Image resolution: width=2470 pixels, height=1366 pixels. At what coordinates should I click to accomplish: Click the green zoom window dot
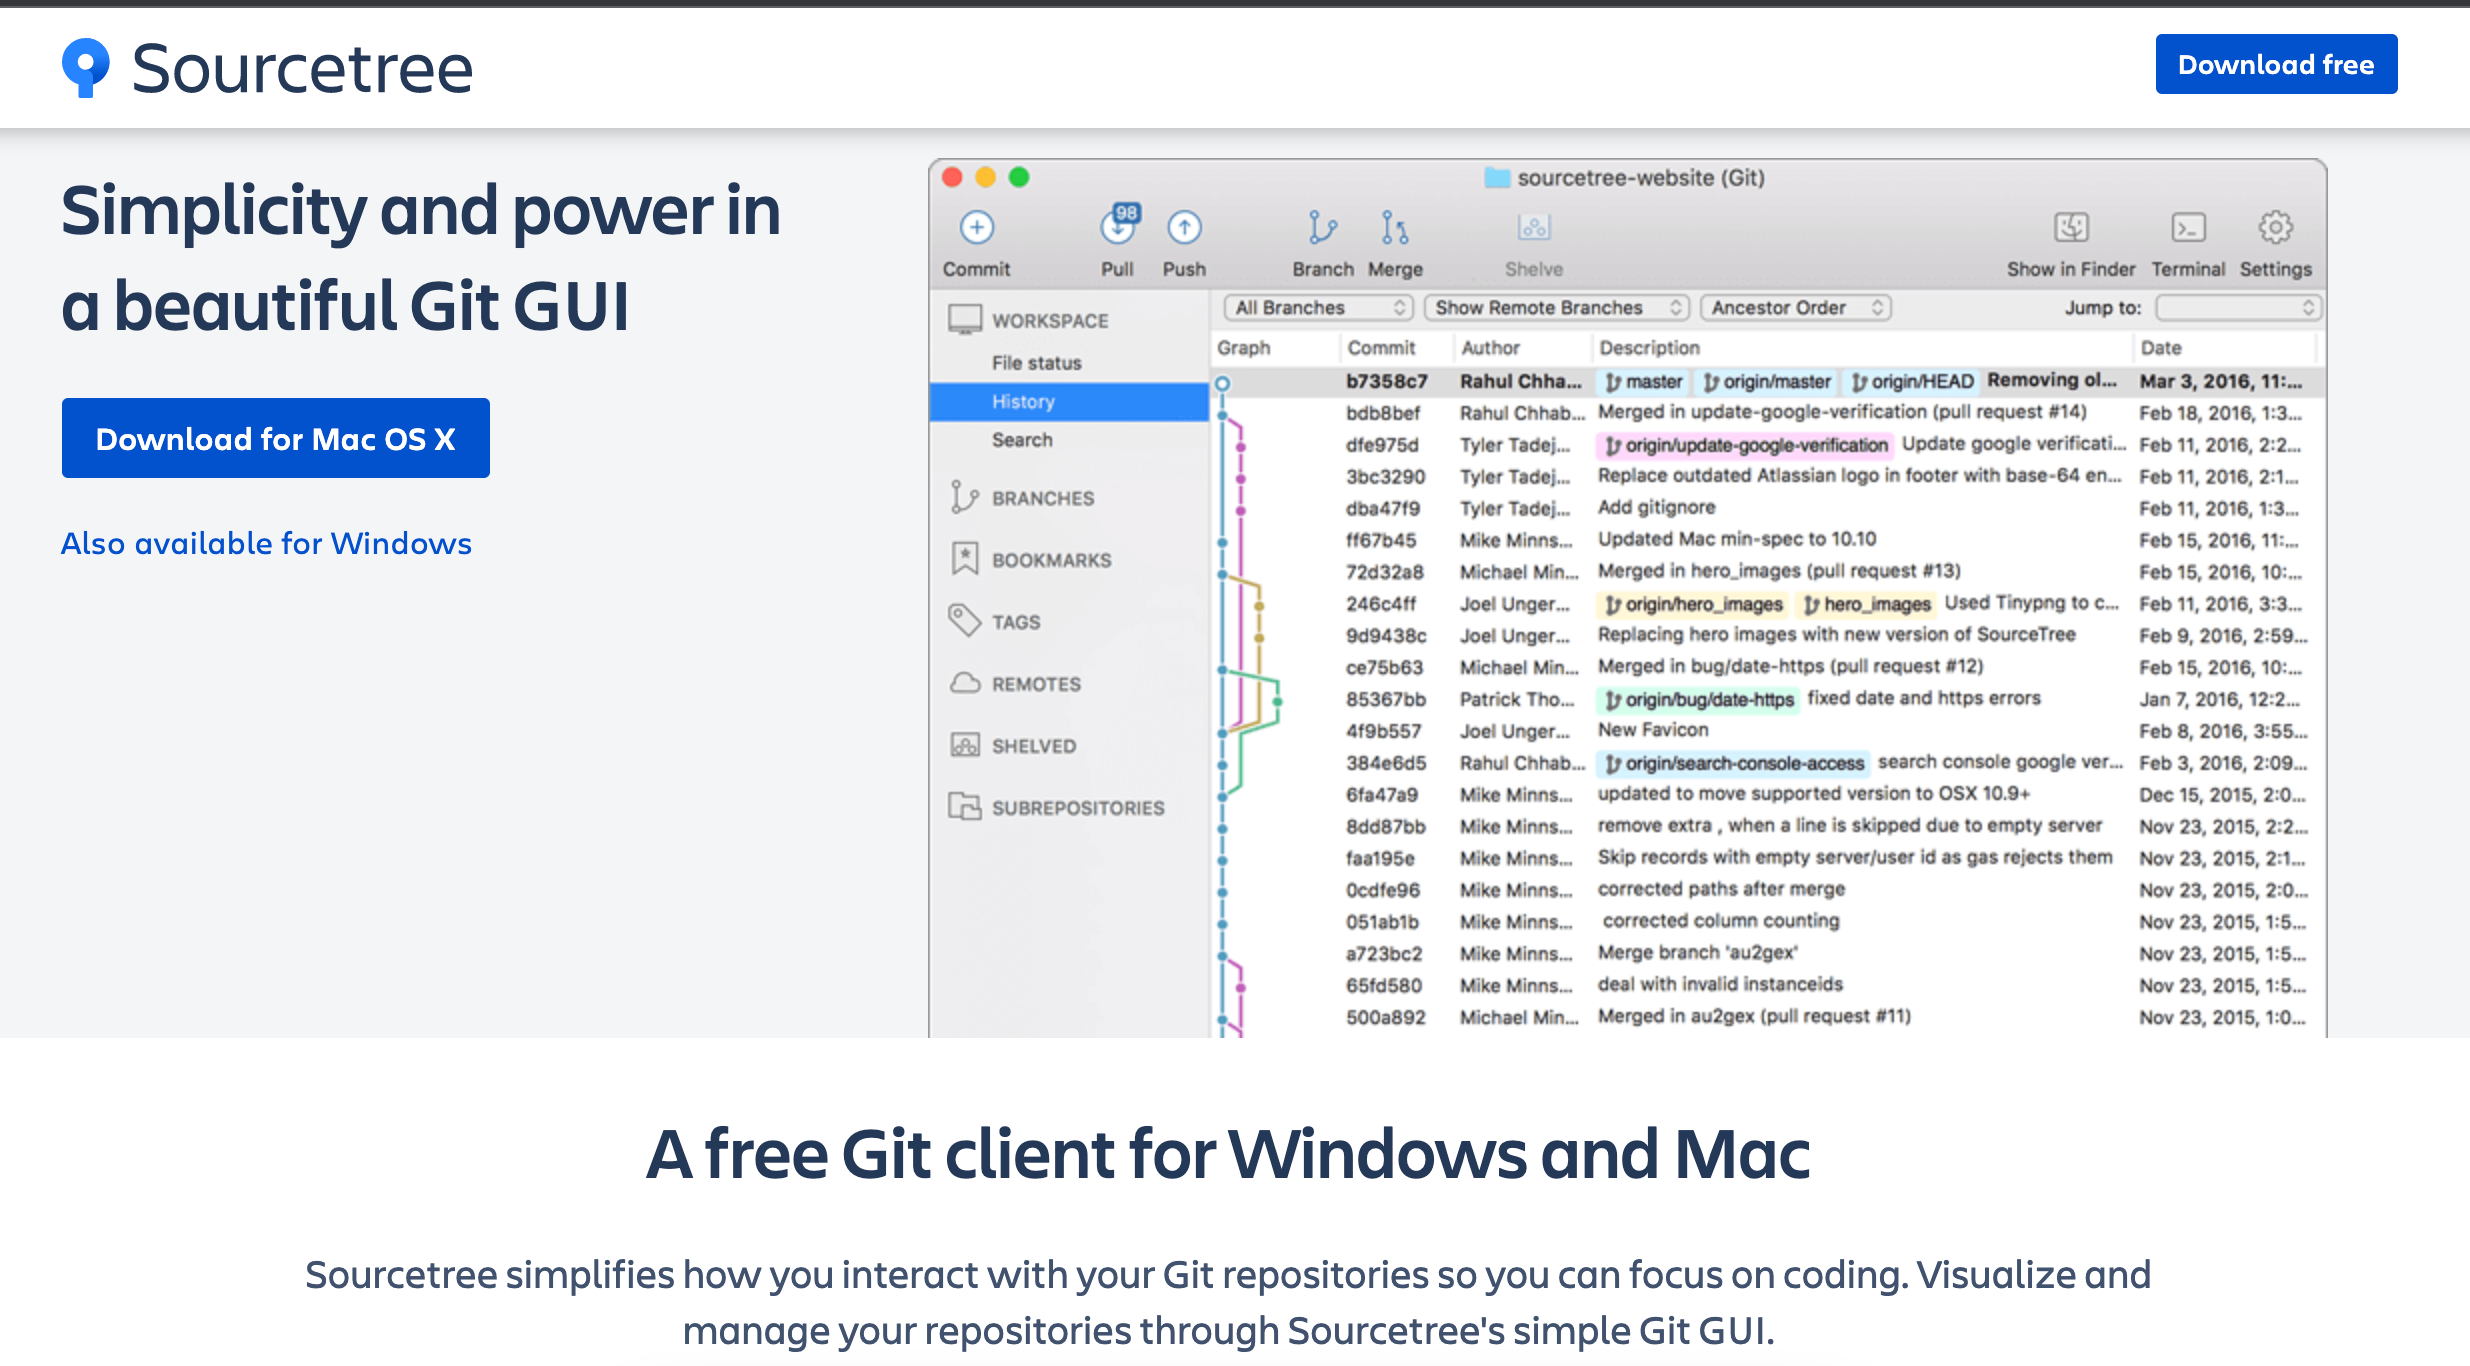(x=1019, y=177)
